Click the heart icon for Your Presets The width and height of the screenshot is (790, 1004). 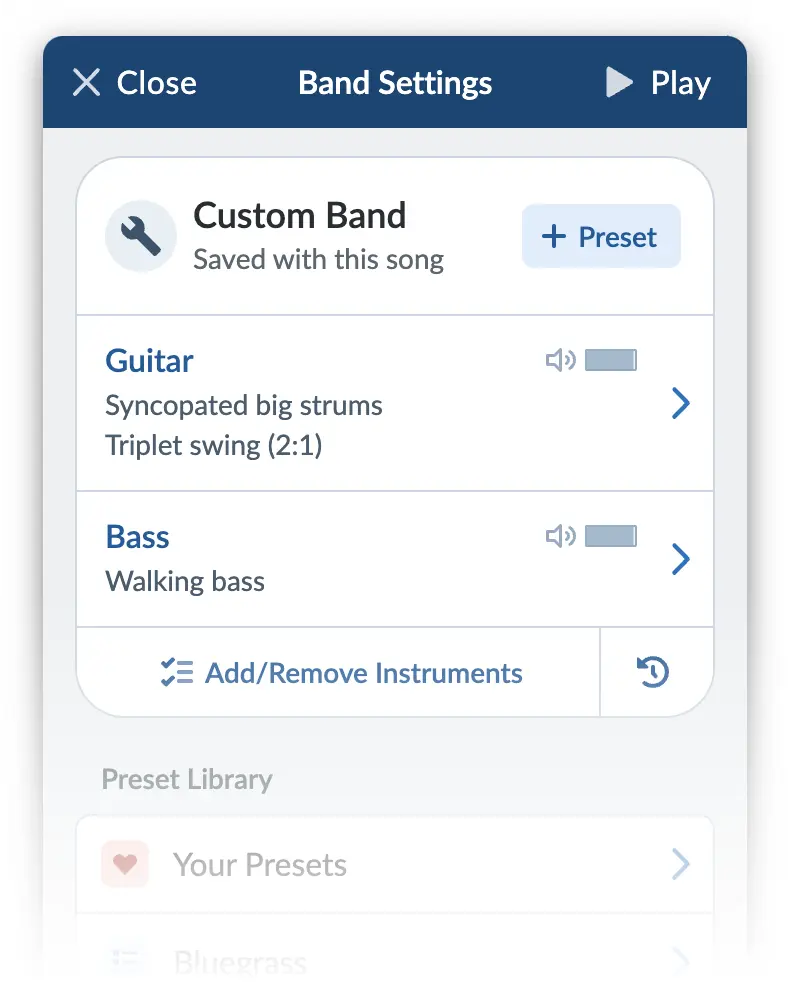(125, 864)
